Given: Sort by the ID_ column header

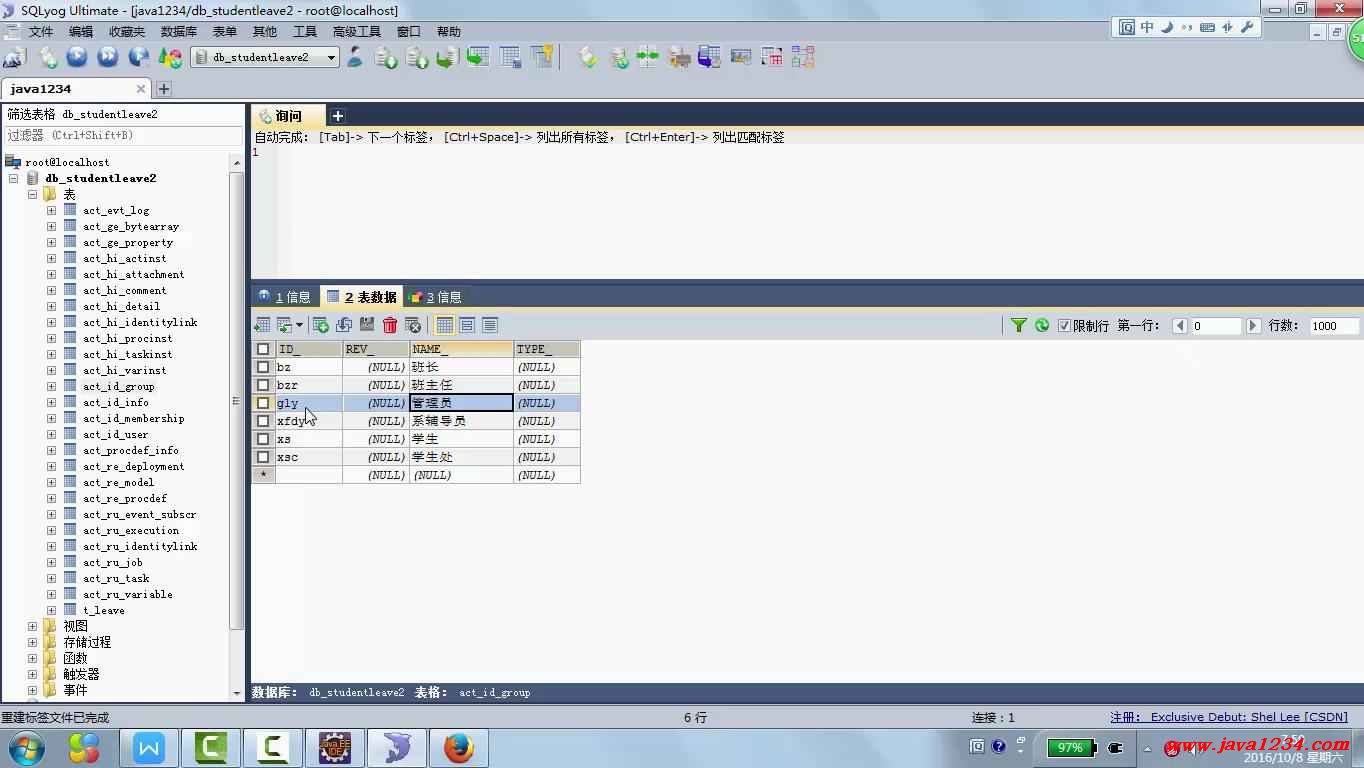Looking at the screenshot, I should click(309, 349).
